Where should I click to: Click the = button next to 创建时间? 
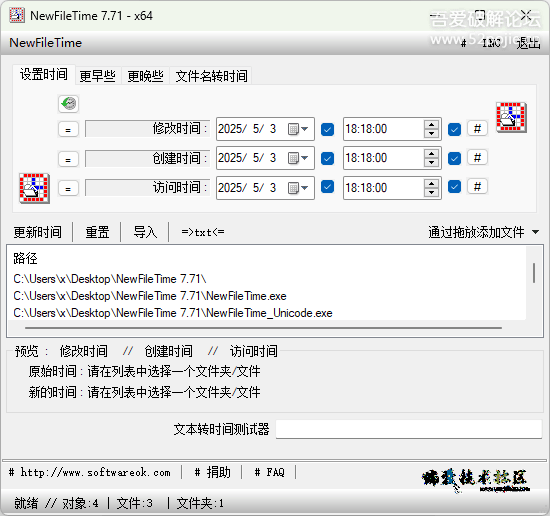(68, 159)
